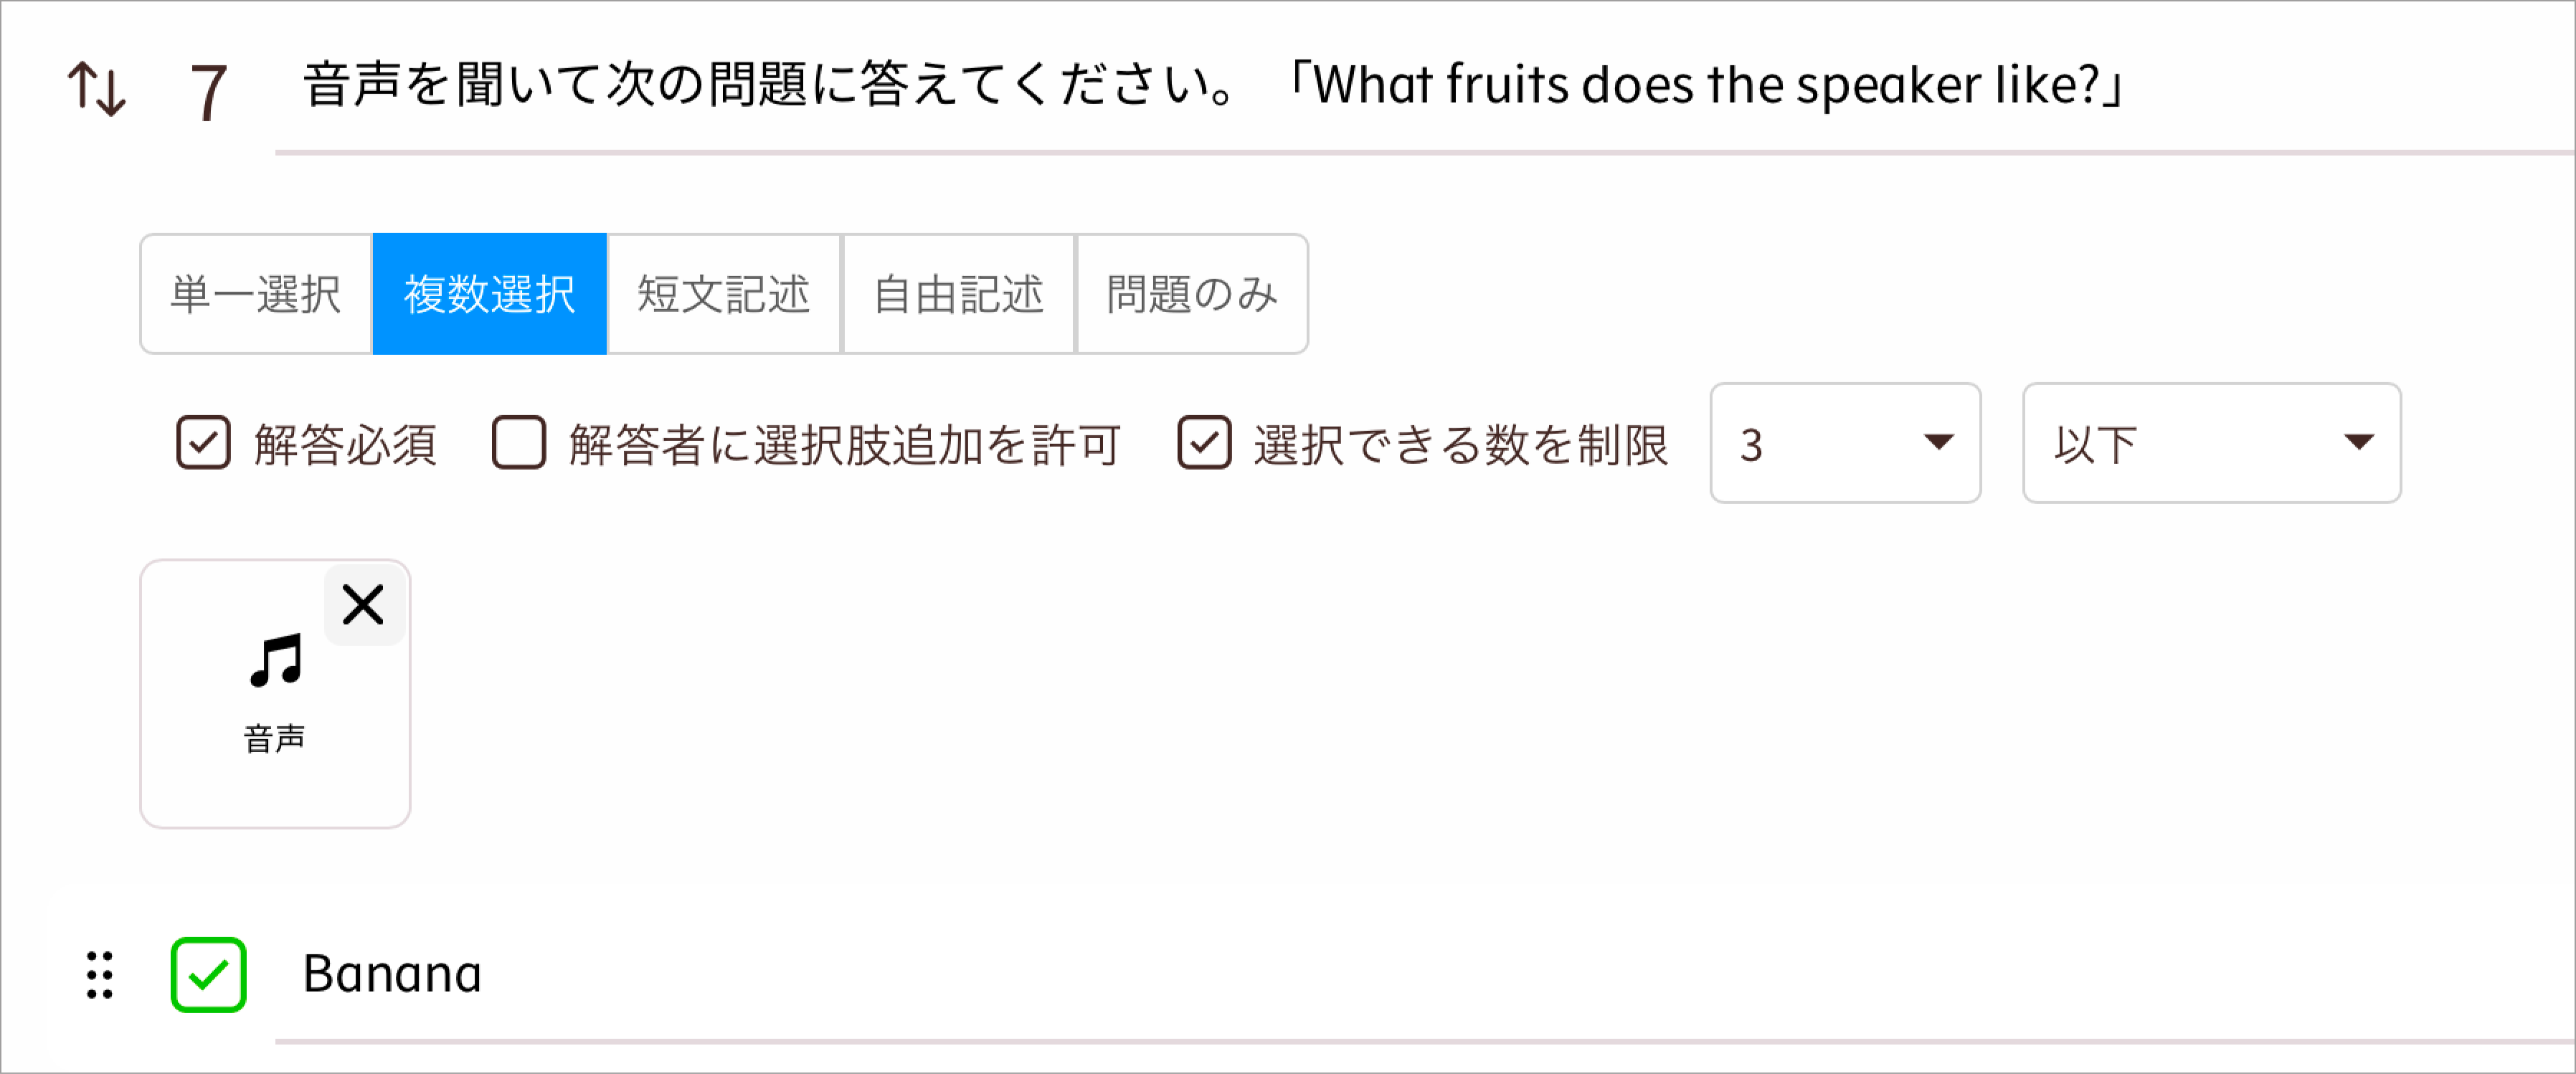This screenshot has height=1074, width=2576.
Task: Choose the 自由記述 answer type
Action: [958, 294]
